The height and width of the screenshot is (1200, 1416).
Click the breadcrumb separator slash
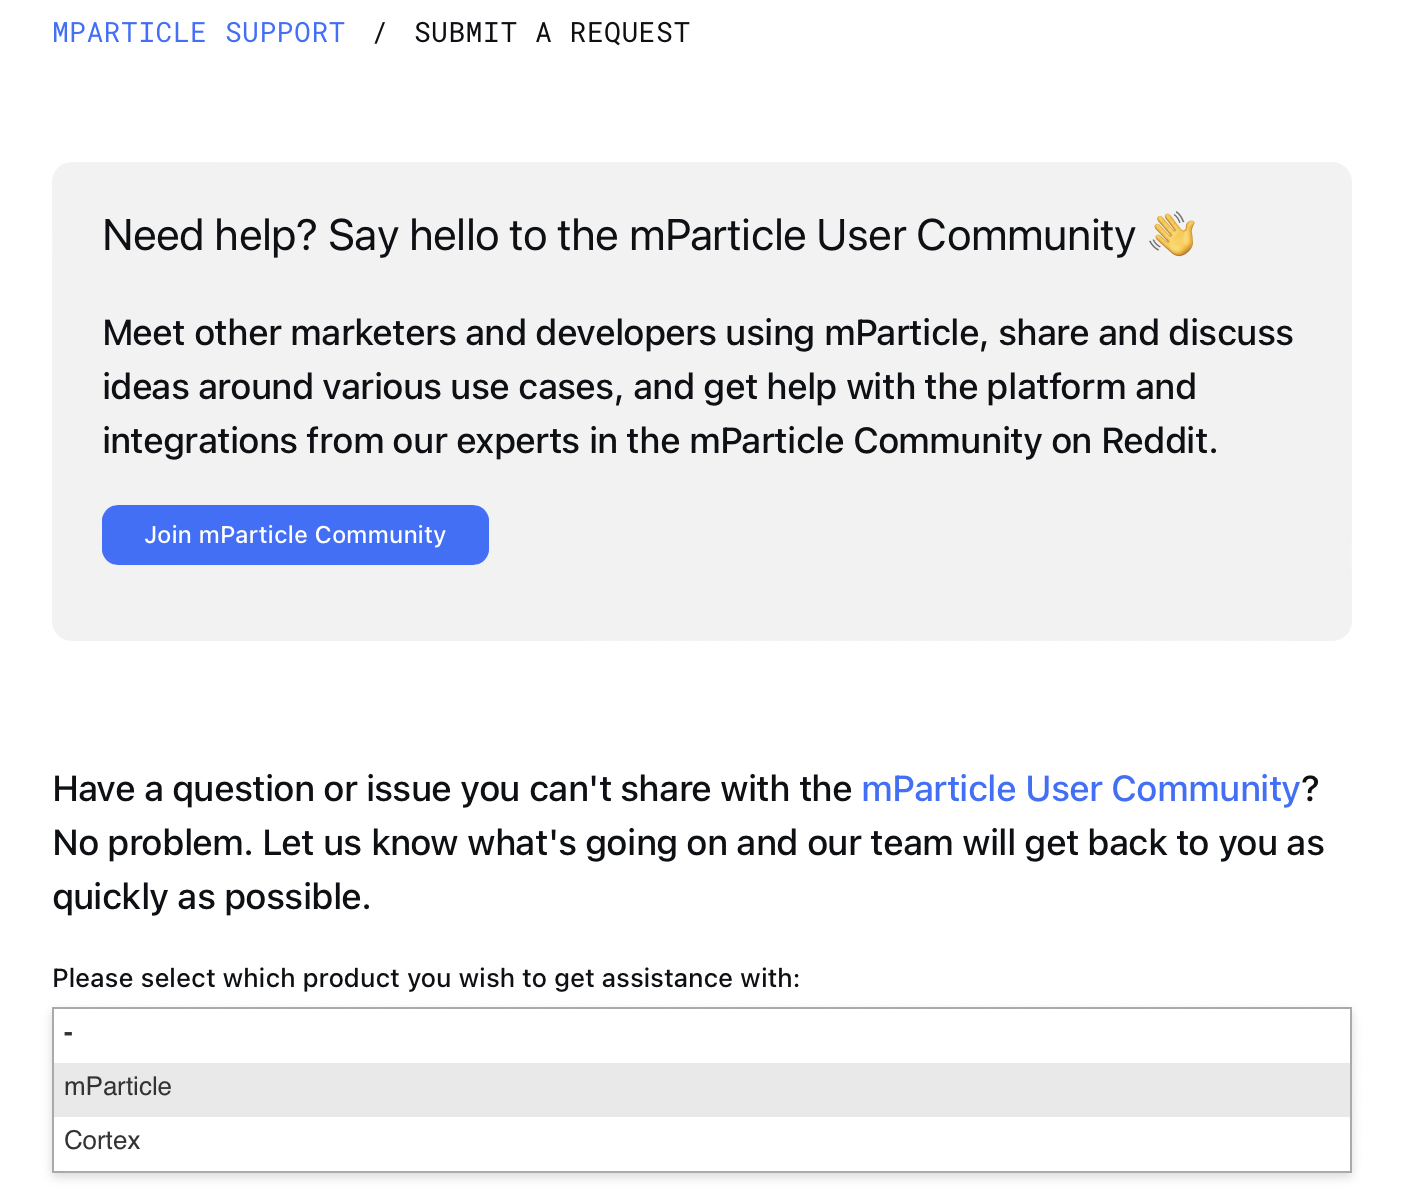[380, 32]
